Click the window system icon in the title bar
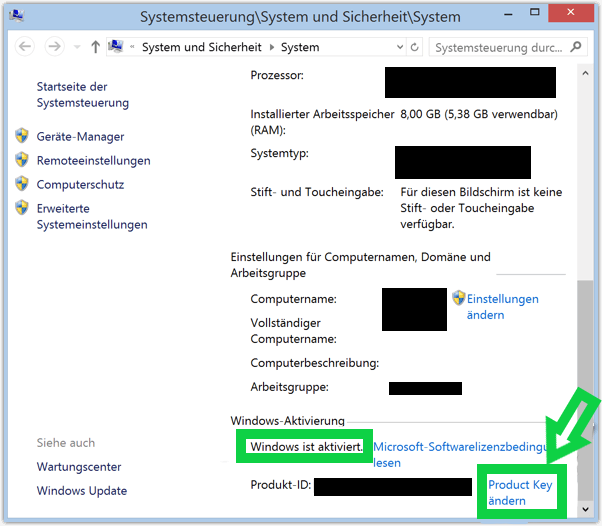The height and width of the screenshot is (526, 602). (17, 16)
